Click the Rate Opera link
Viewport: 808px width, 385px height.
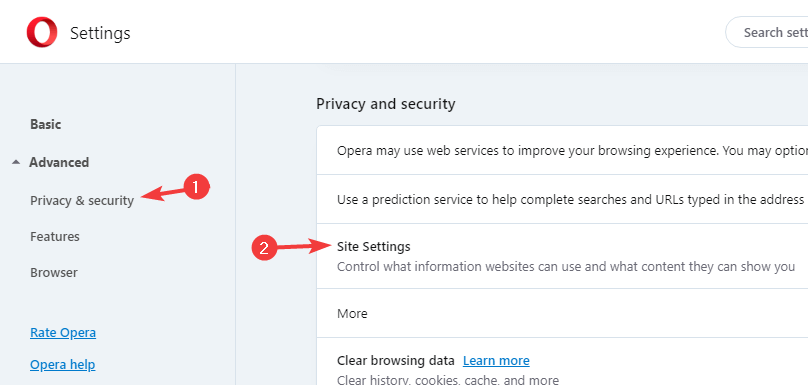(x=63, y=332)
